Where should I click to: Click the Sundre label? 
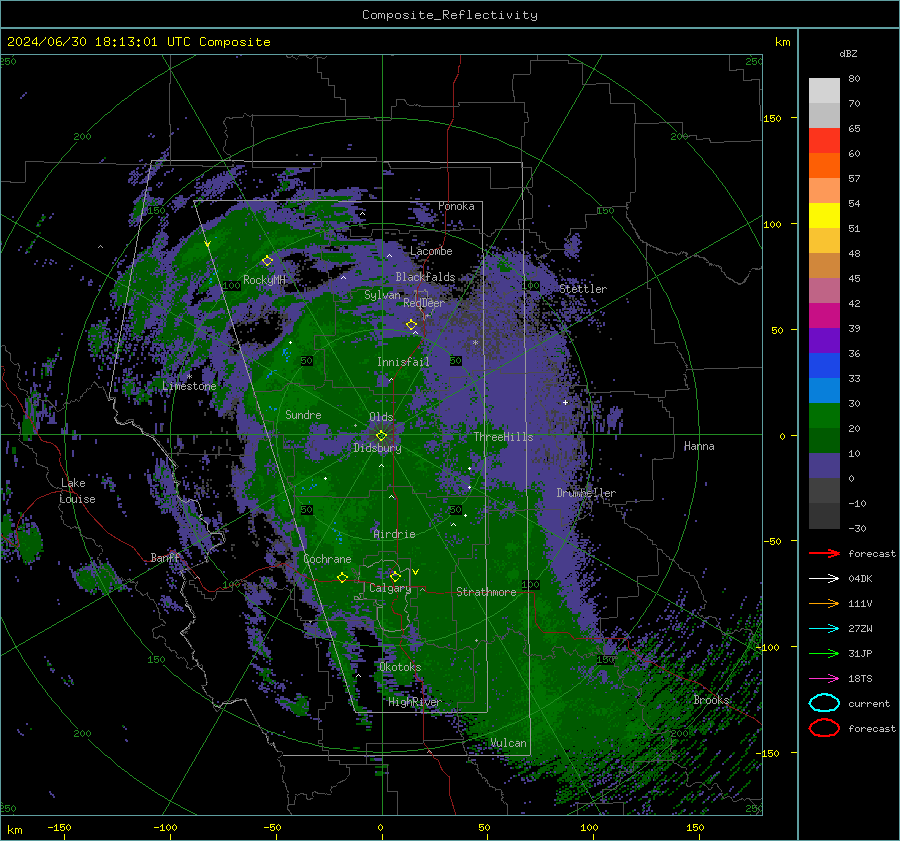303,414
